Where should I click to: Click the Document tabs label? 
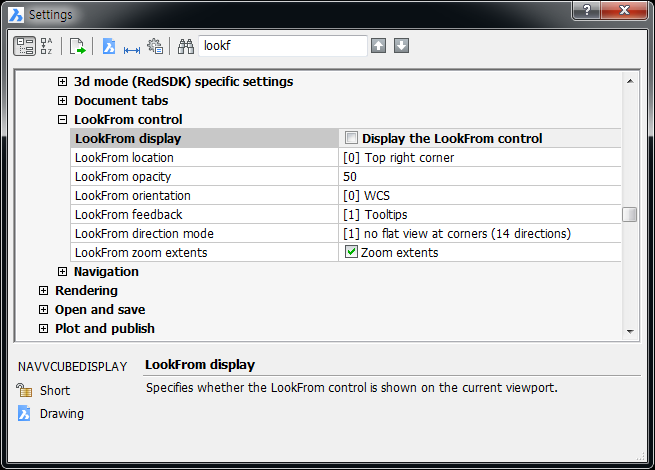click(121, 100)
